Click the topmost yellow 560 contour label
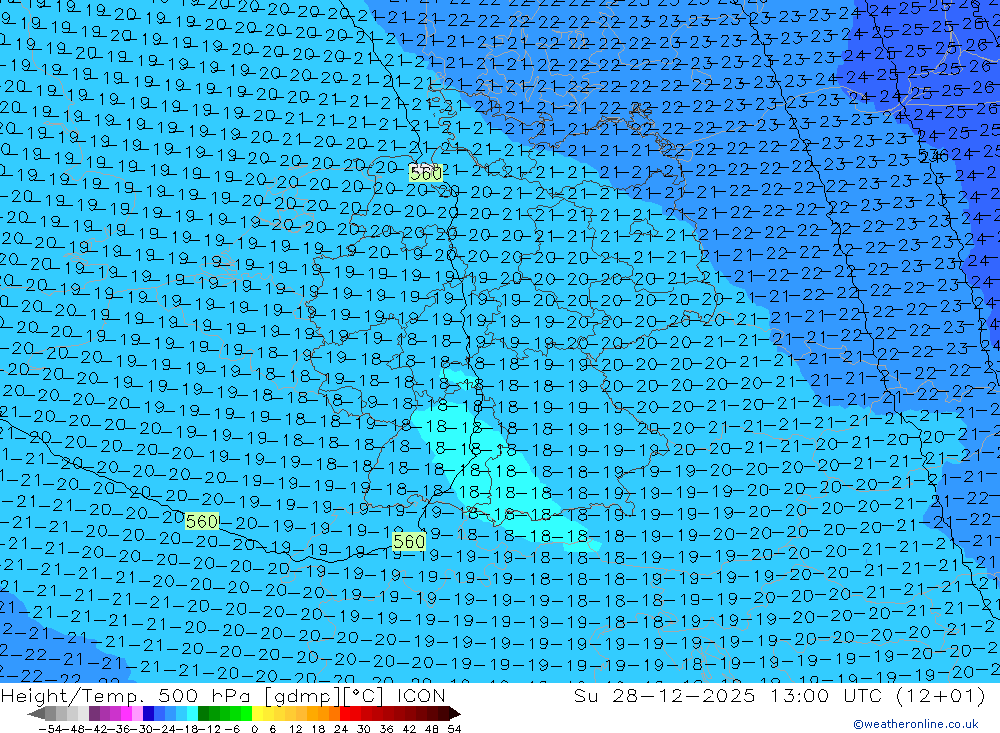Viewport: 1000px width, 733px height. click(426, 173)
